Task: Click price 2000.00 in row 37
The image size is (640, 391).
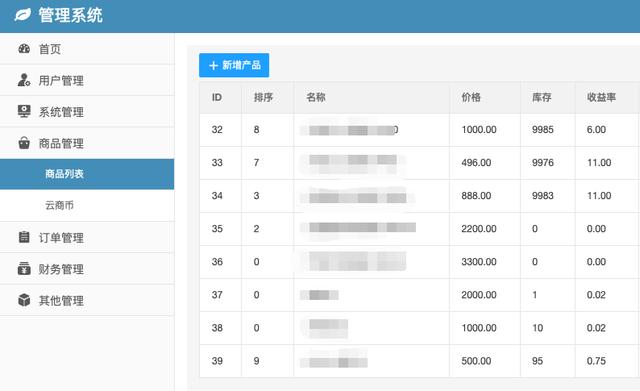Action: pos(479,295)
